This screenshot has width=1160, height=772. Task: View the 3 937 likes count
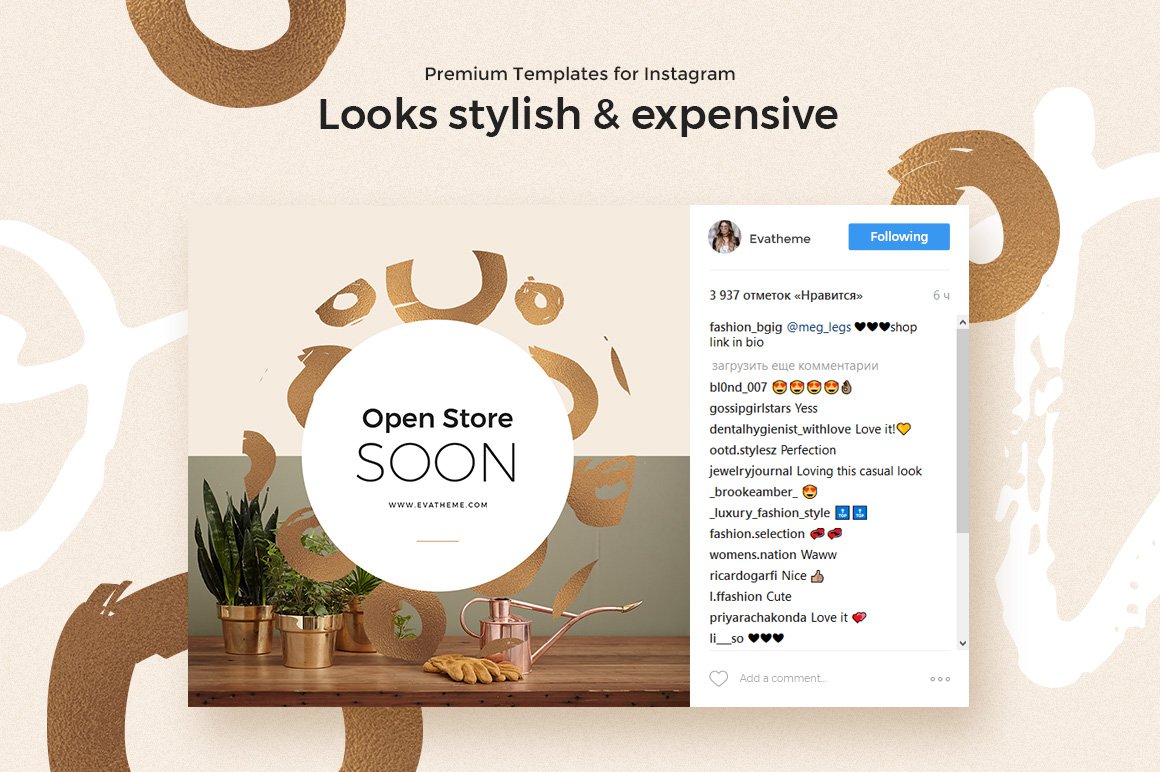click(786, 295)
